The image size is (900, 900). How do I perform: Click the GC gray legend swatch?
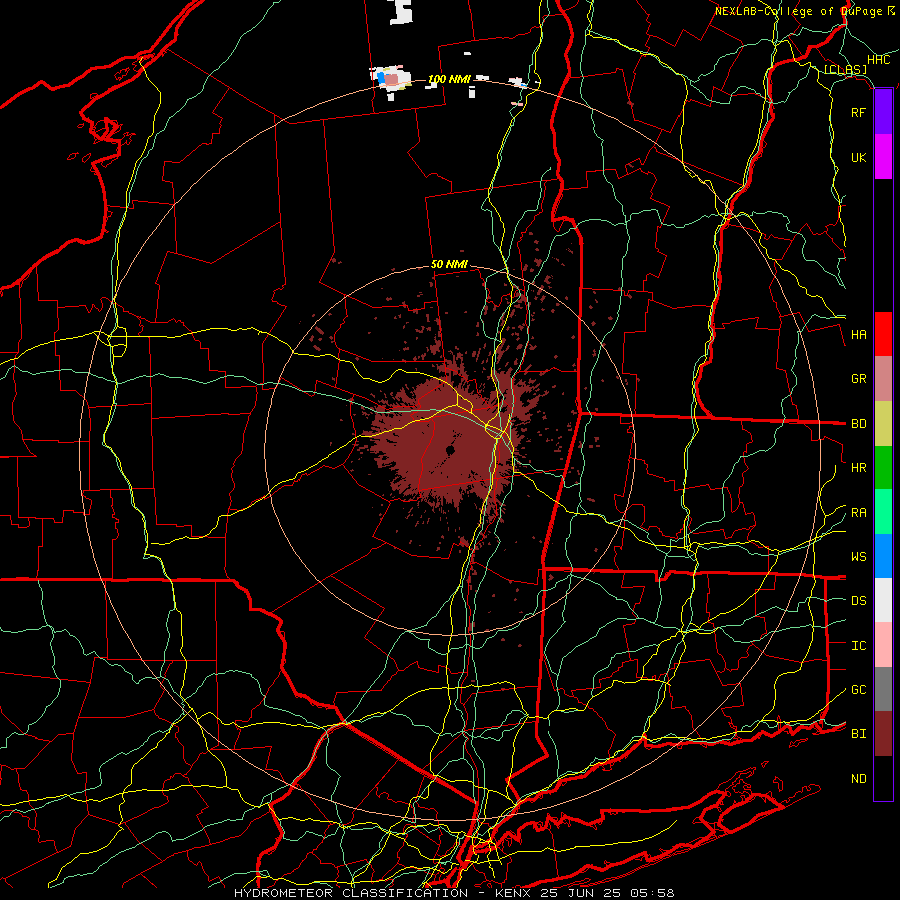coord(883,689)
